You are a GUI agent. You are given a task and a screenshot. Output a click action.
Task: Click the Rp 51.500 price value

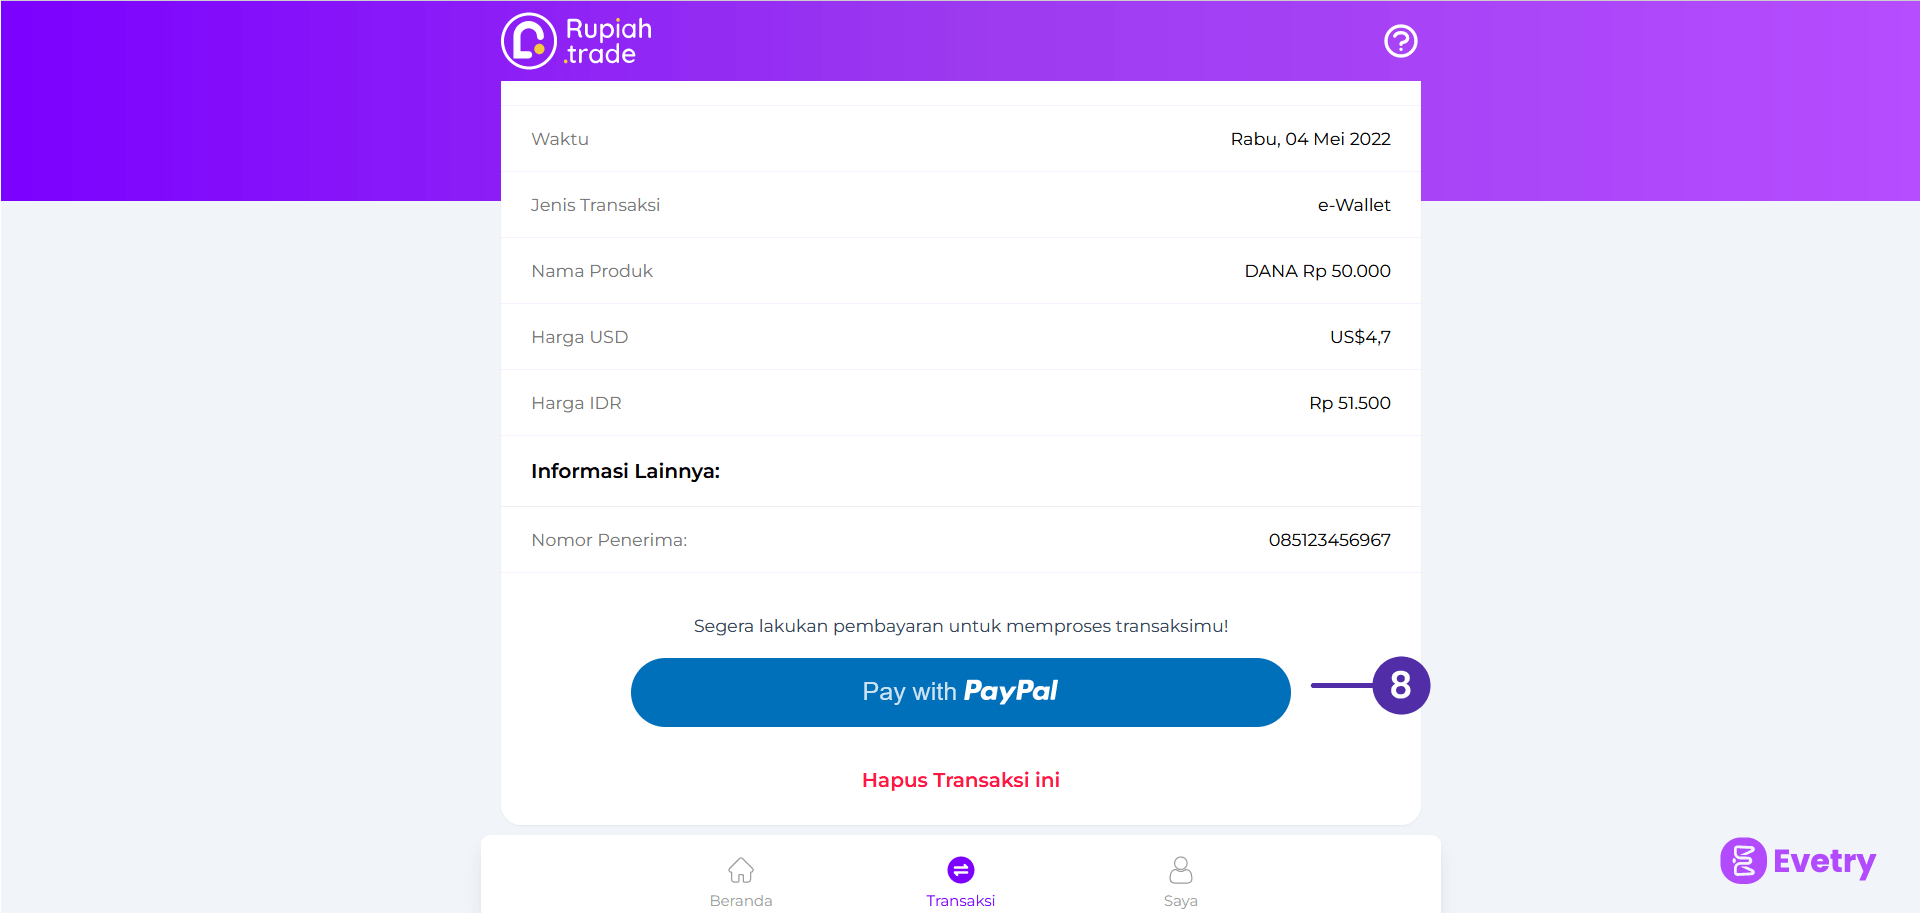coord(1349,403)
